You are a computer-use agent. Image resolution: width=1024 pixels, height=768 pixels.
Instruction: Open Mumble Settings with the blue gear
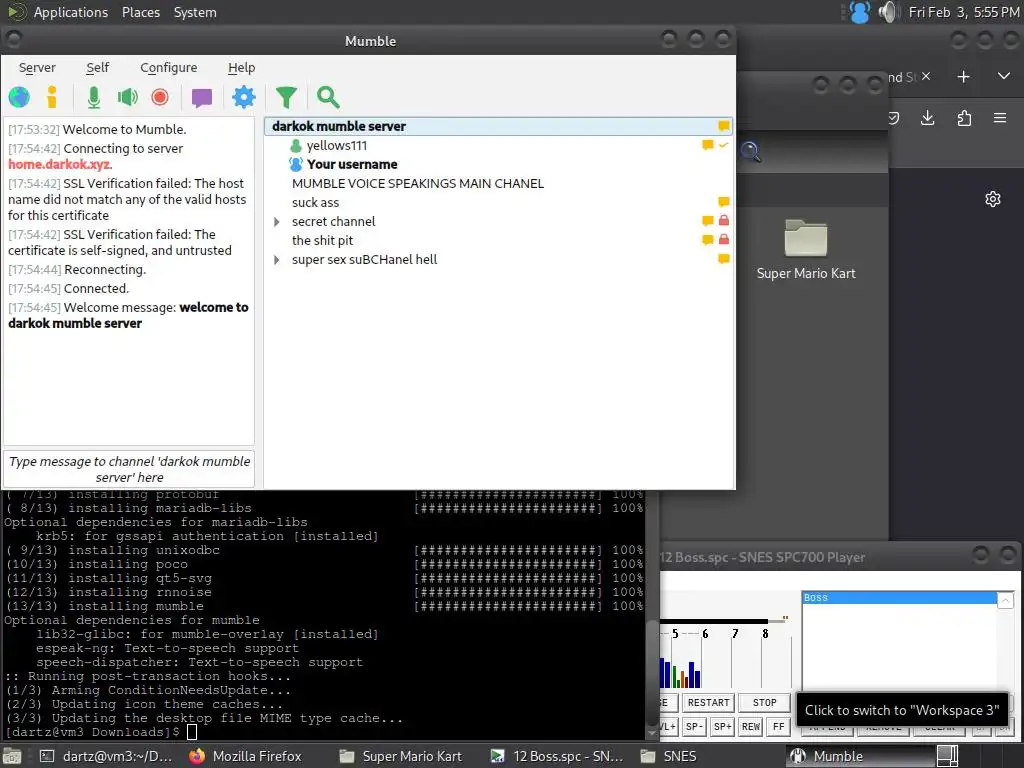pyautogui.click(x=244, y=97)
